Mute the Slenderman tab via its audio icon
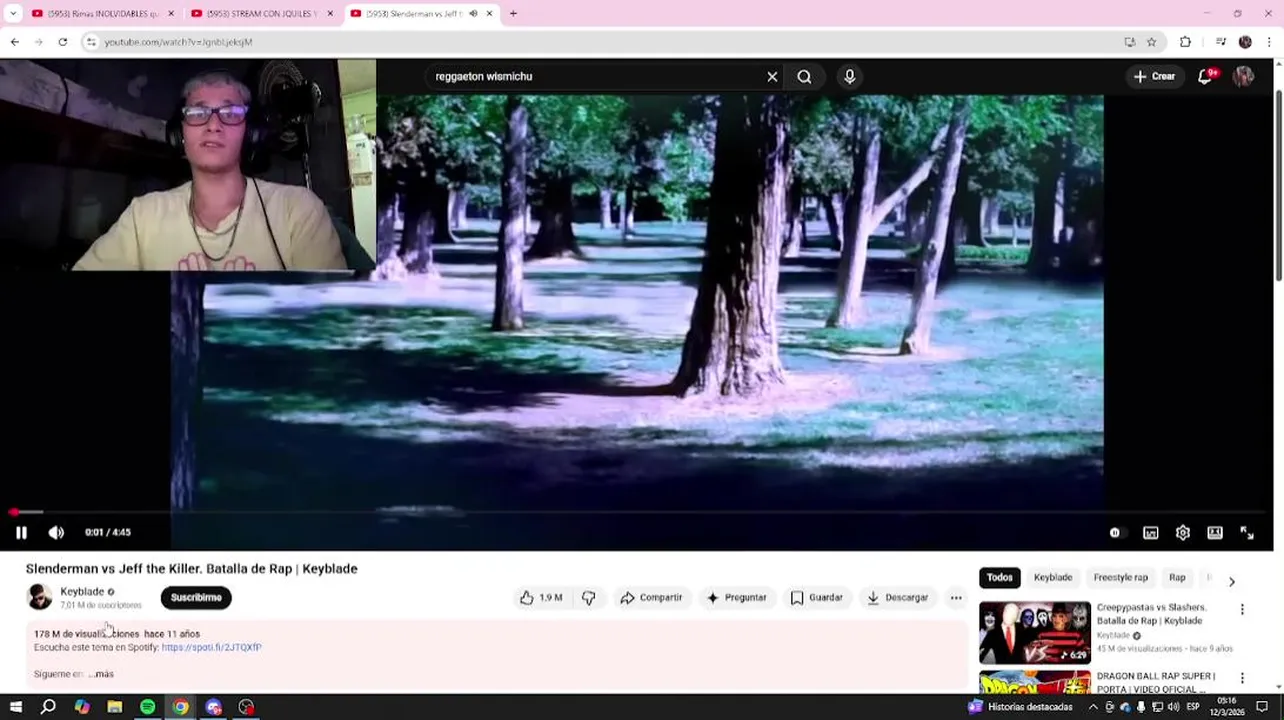 pos(473,14)
